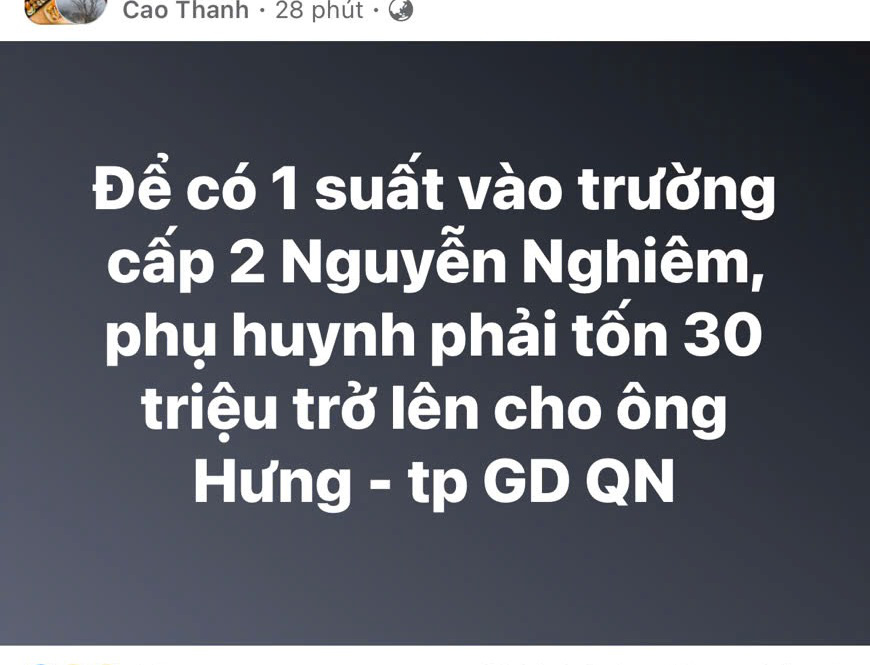Open Cao Thanh's profile picture avatar
This screenshot has width=870, height=665.
coord(65,10)
